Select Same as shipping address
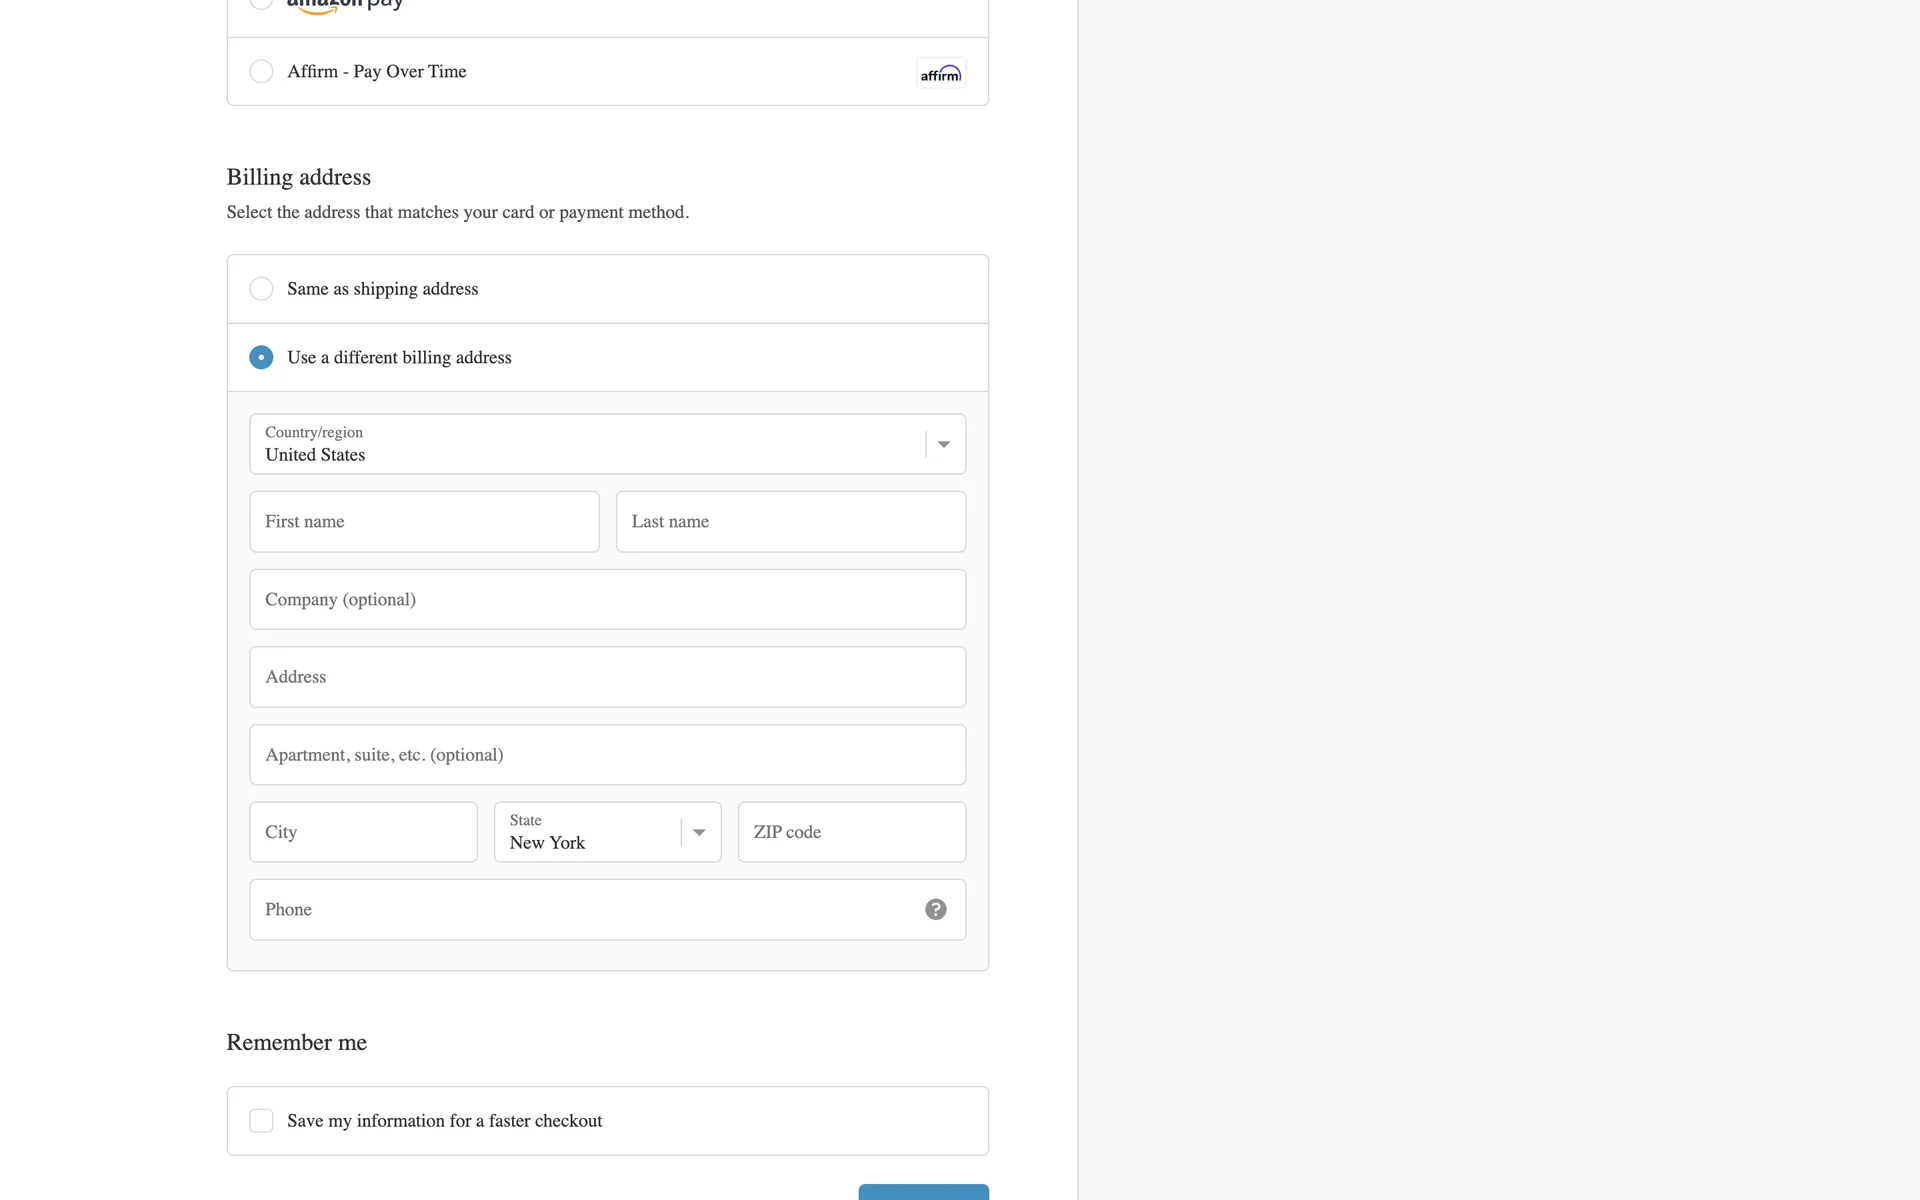Viewport: 1920px width, 1200px height. [x=261, y=289]
